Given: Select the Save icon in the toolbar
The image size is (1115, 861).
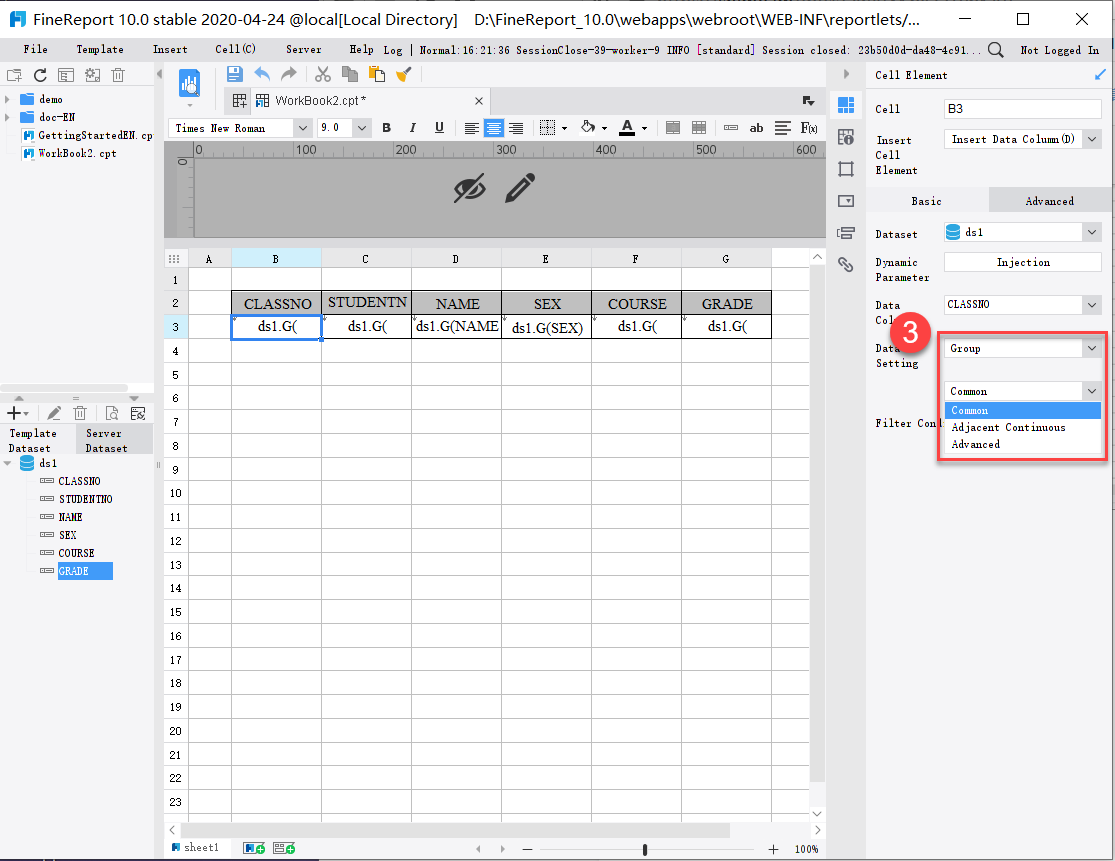Looking at the screenshot, I should pos(235,72).
